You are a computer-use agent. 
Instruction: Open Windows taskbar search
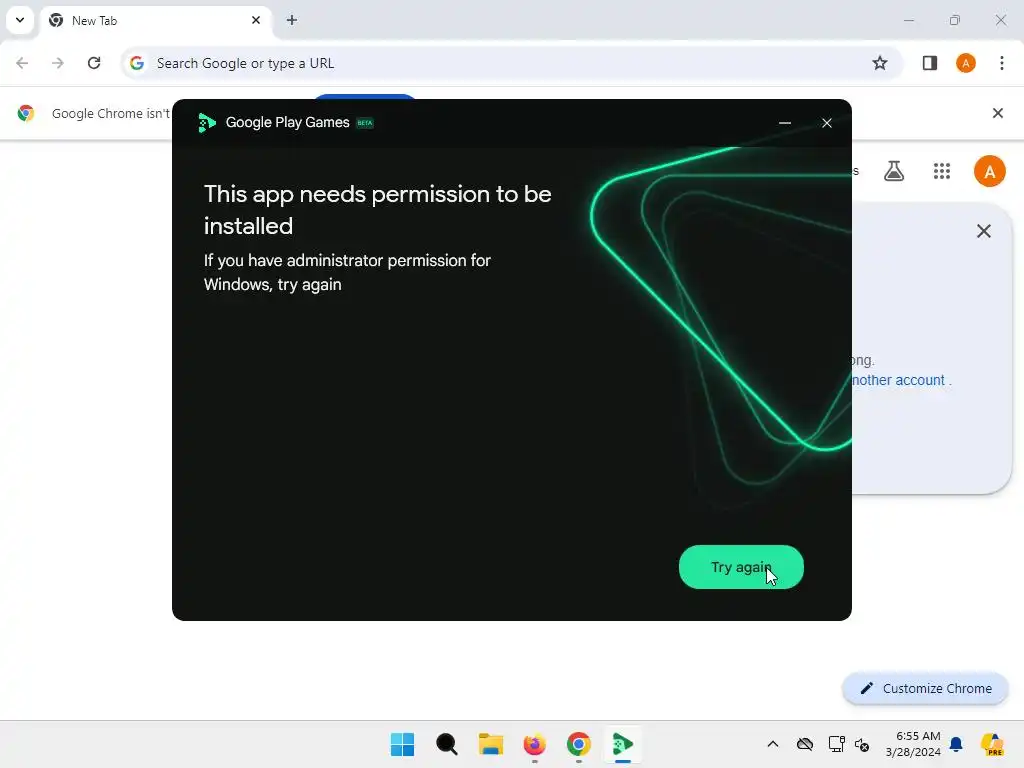point(447,744)
